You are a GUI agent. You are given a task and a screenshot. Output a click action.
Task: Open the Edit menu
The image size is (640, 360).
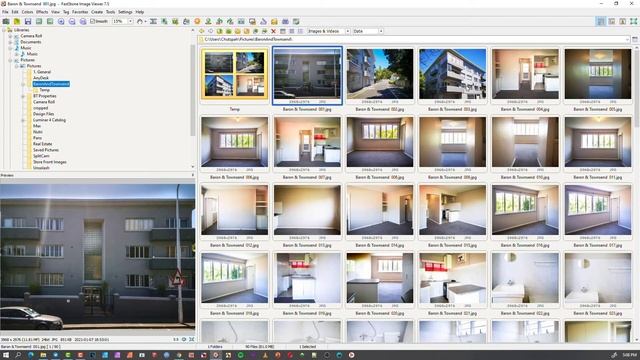[x=15, y=12]
